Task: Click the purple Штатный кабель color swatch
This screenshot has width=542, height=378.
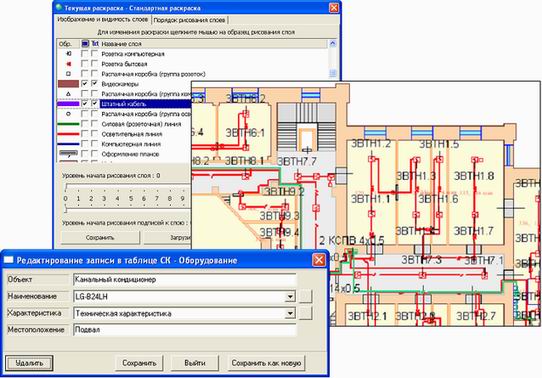Action: (68, 104)
